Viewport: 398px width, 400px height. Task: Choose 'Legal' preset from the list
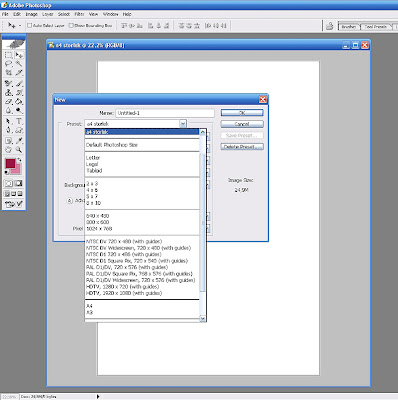[x=142, y=164]
